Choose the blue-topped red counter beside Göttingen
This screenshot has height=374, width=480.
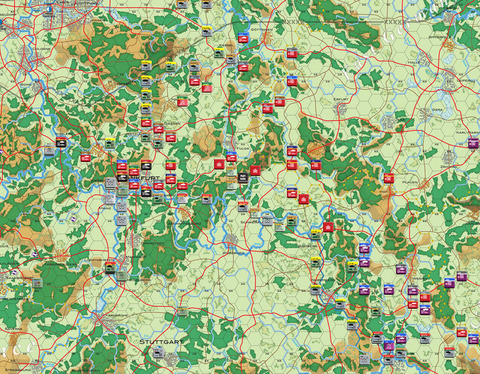(243, 38)
